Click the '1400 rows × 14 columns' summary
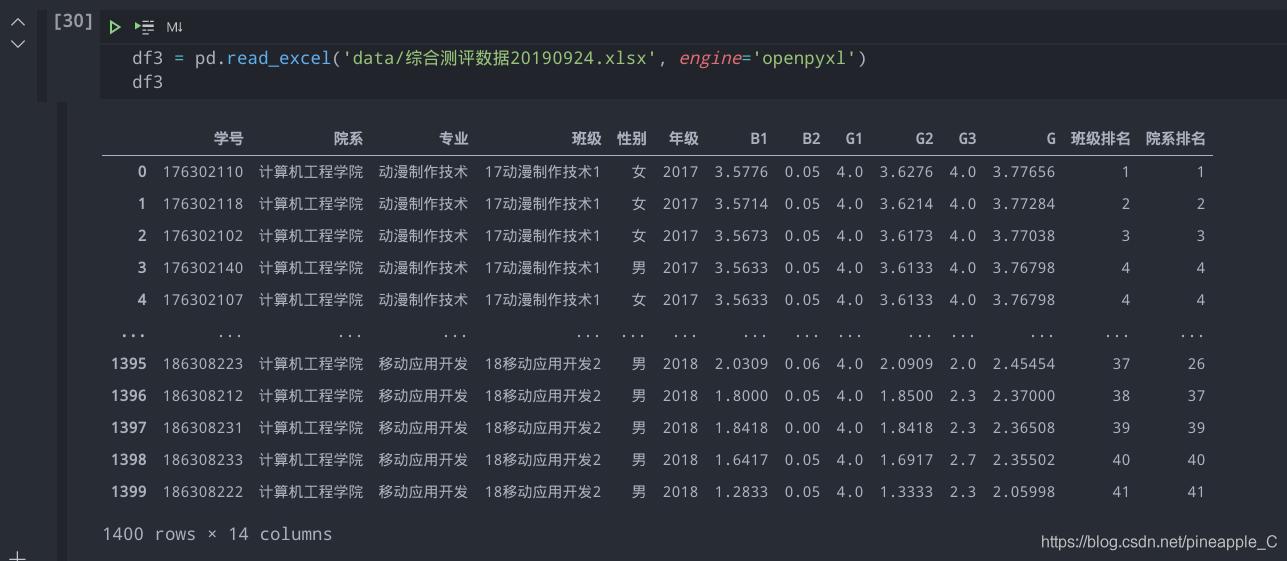Screen dimensions: 1287x561 tap(217, 534)
